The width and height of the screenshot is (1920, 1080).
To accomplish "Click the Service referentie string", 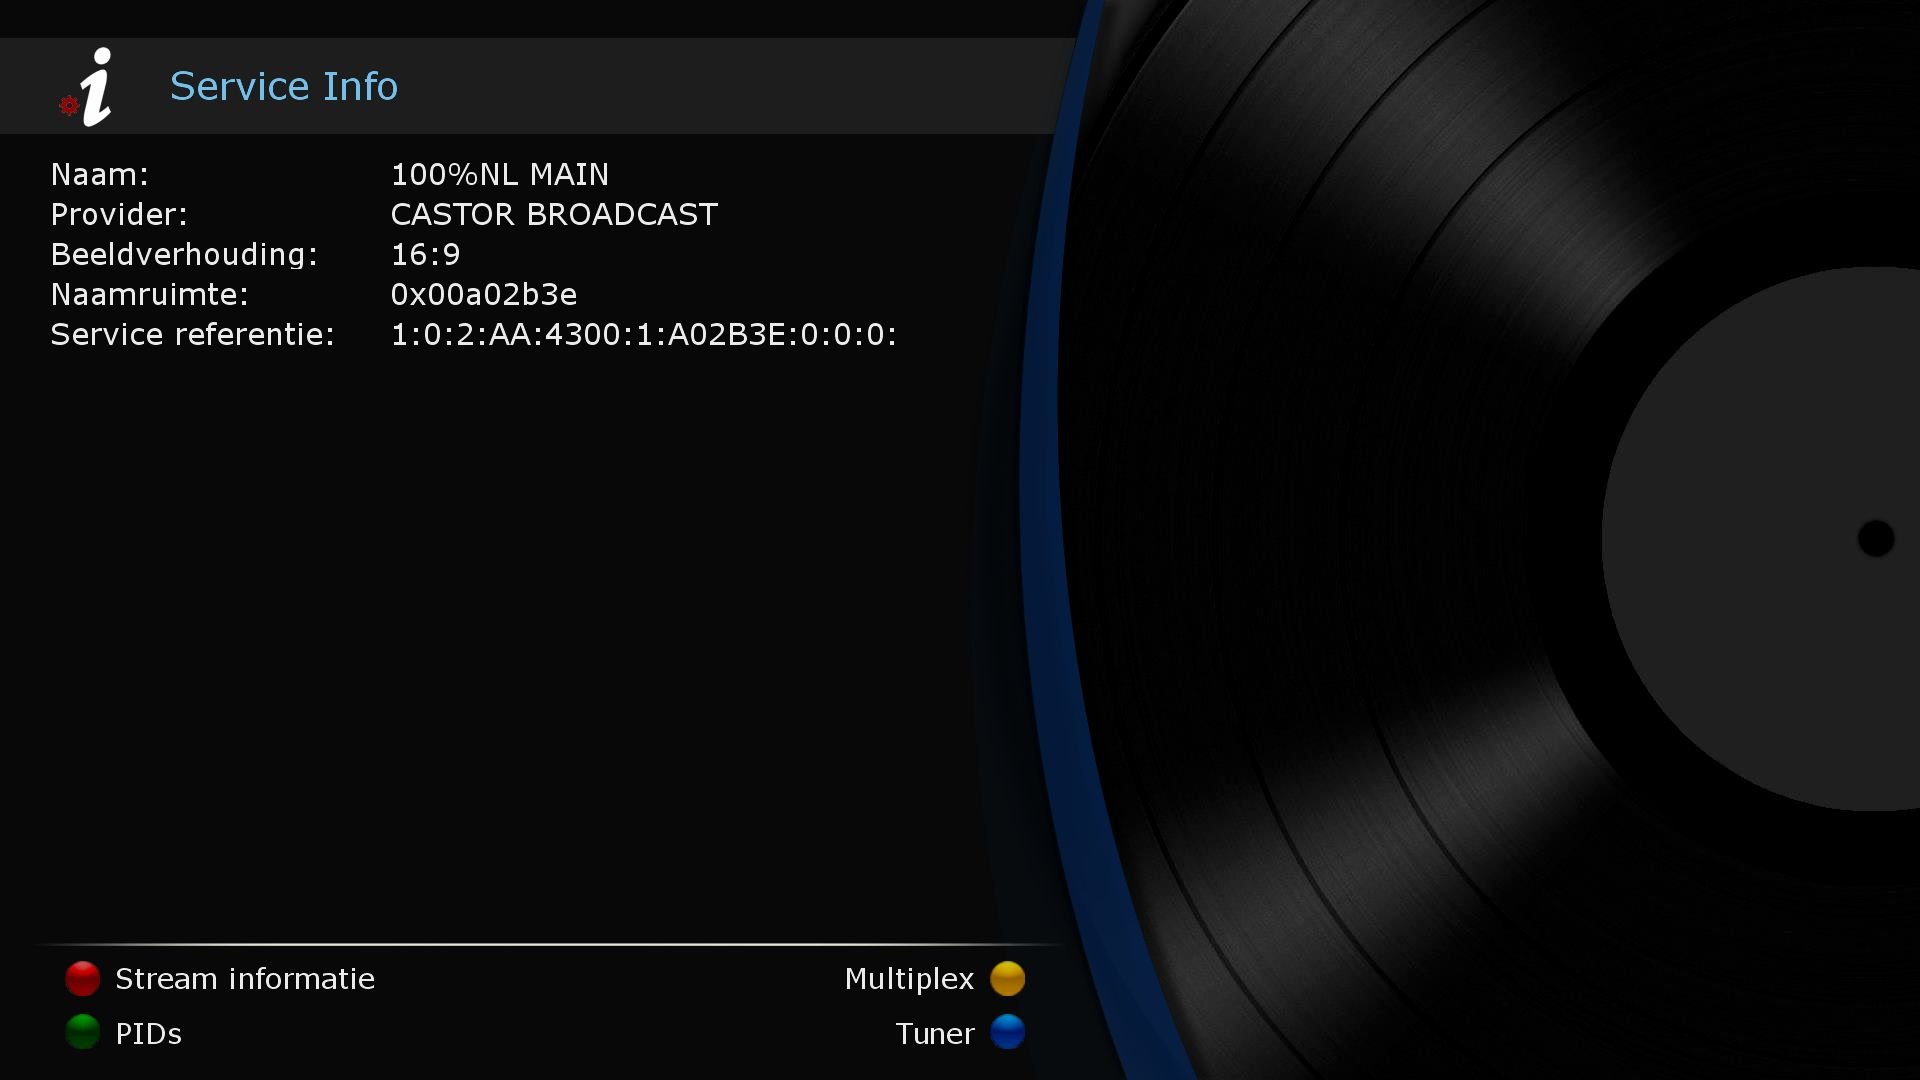I will 643,334.
